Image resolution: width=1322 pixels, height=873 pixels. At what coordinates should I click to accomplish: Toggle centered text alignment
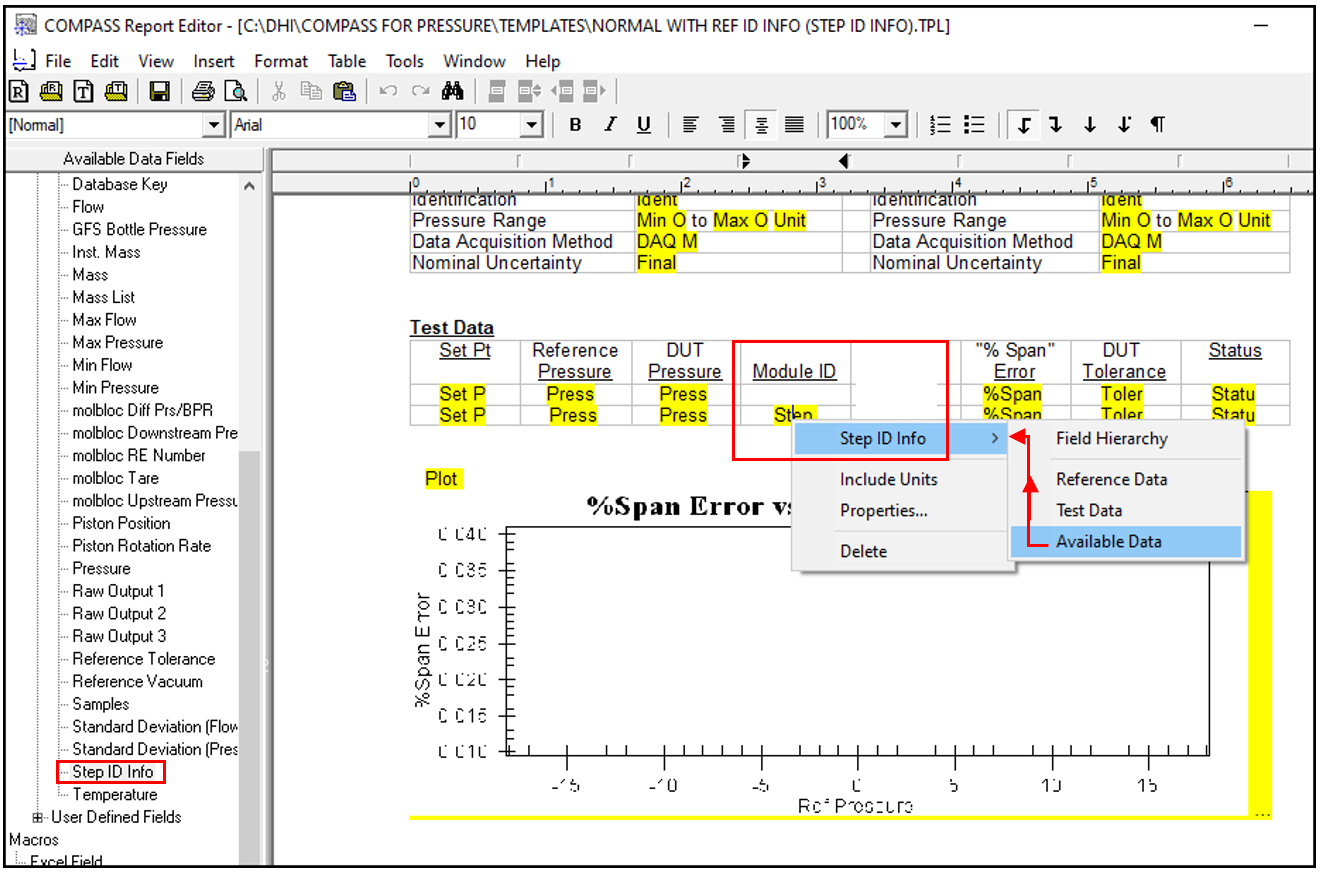[761, 125]
